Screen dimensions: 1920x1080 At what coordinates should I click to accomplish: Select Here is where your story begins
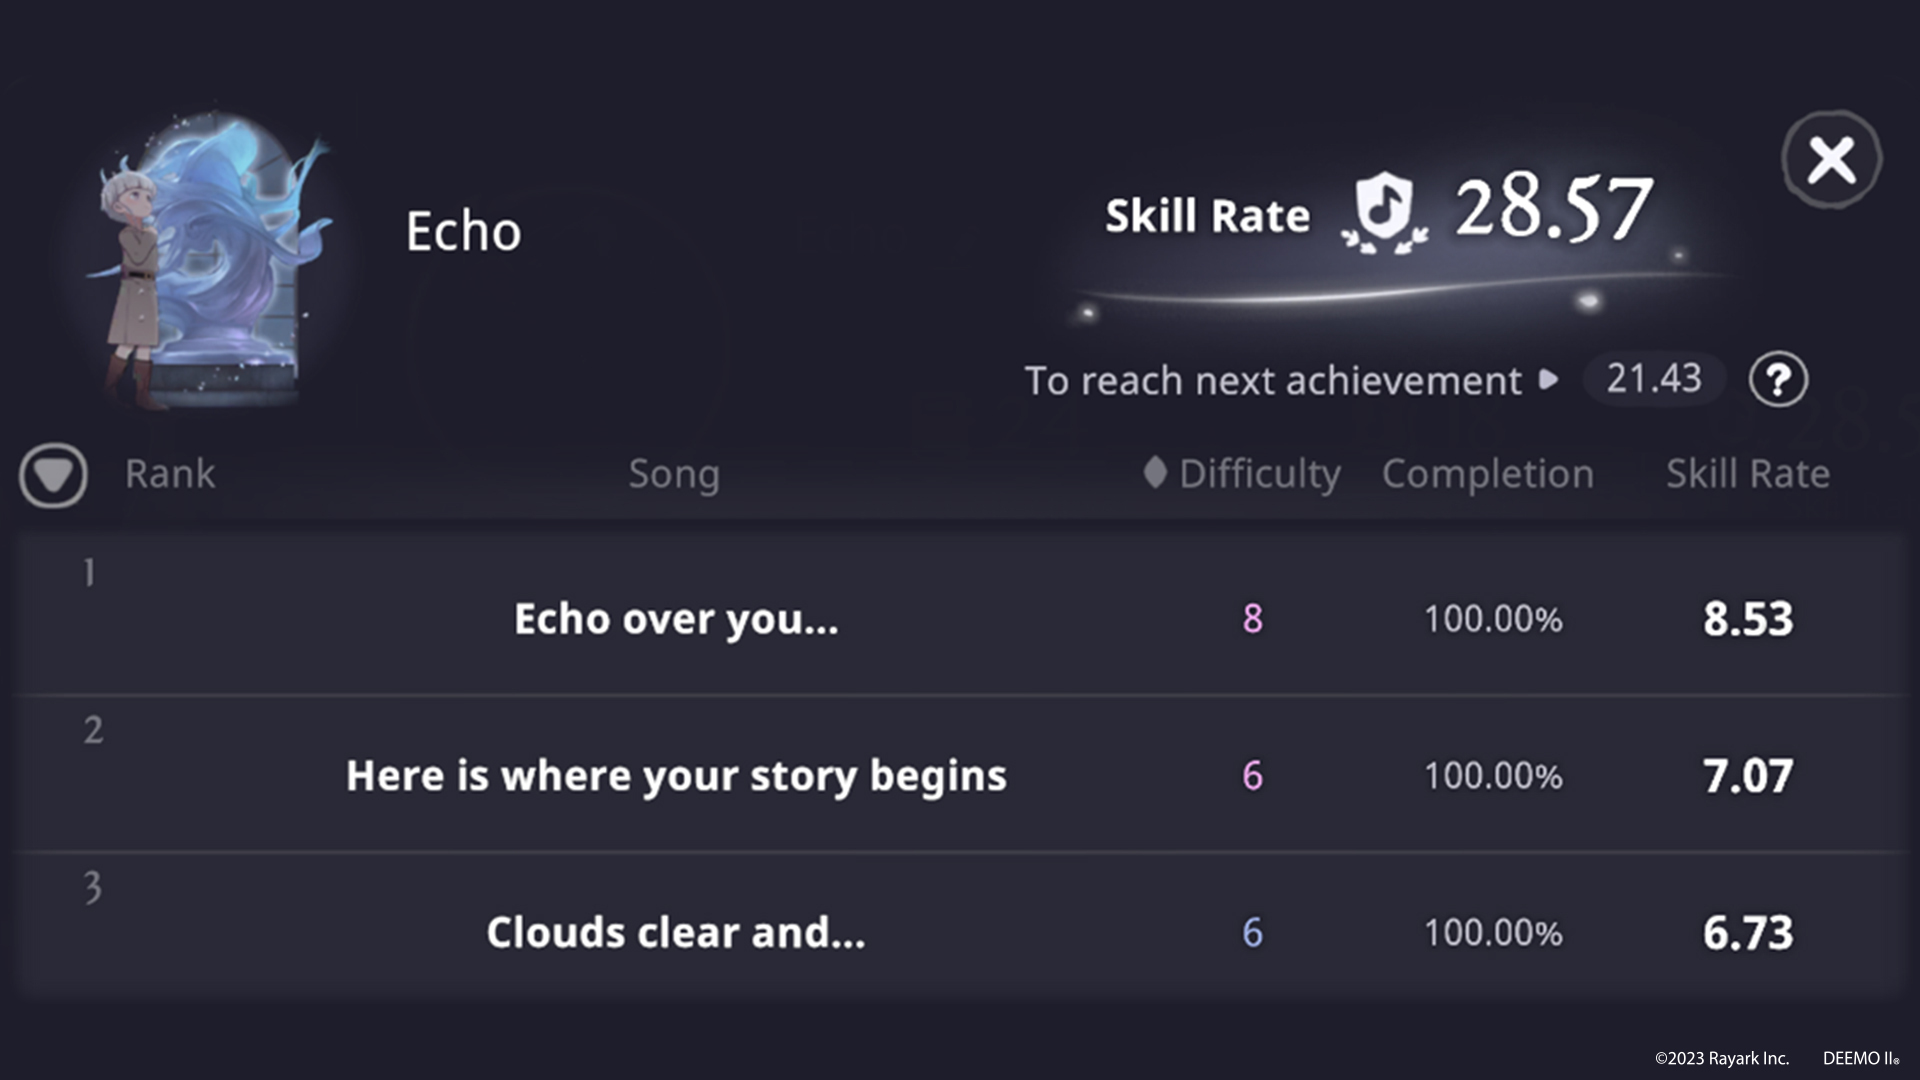[676, 776]
